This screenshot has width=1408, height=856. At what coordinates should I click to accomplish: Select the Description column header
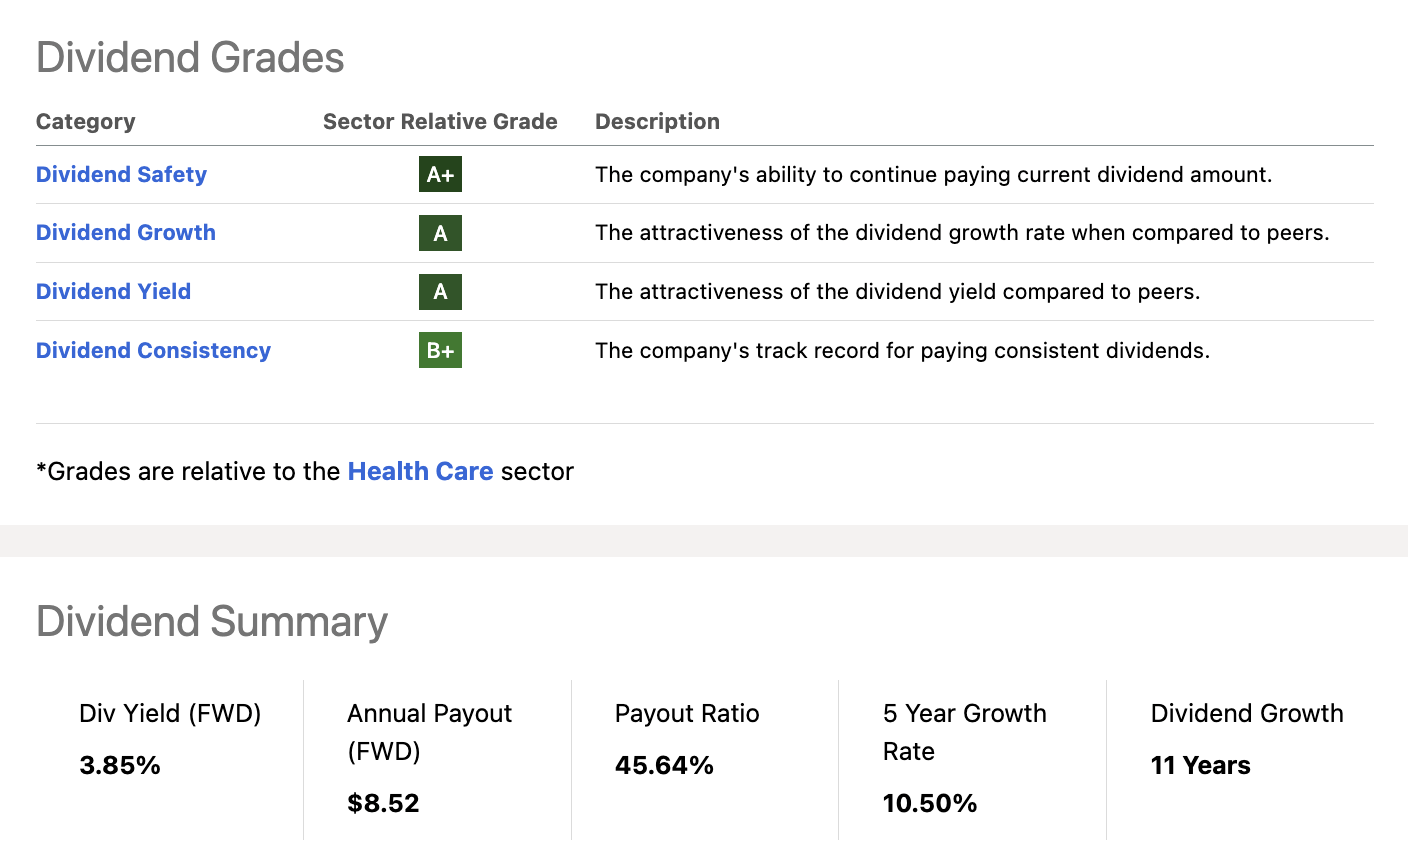pos(657,122)
